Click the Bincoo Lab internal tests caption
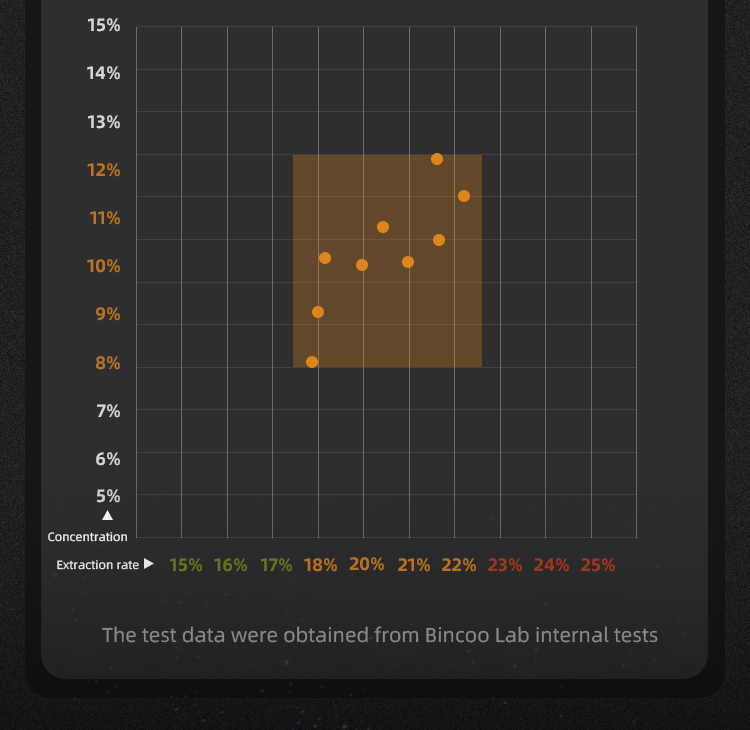This screenshot has width=750, height=730. [380, 635]
